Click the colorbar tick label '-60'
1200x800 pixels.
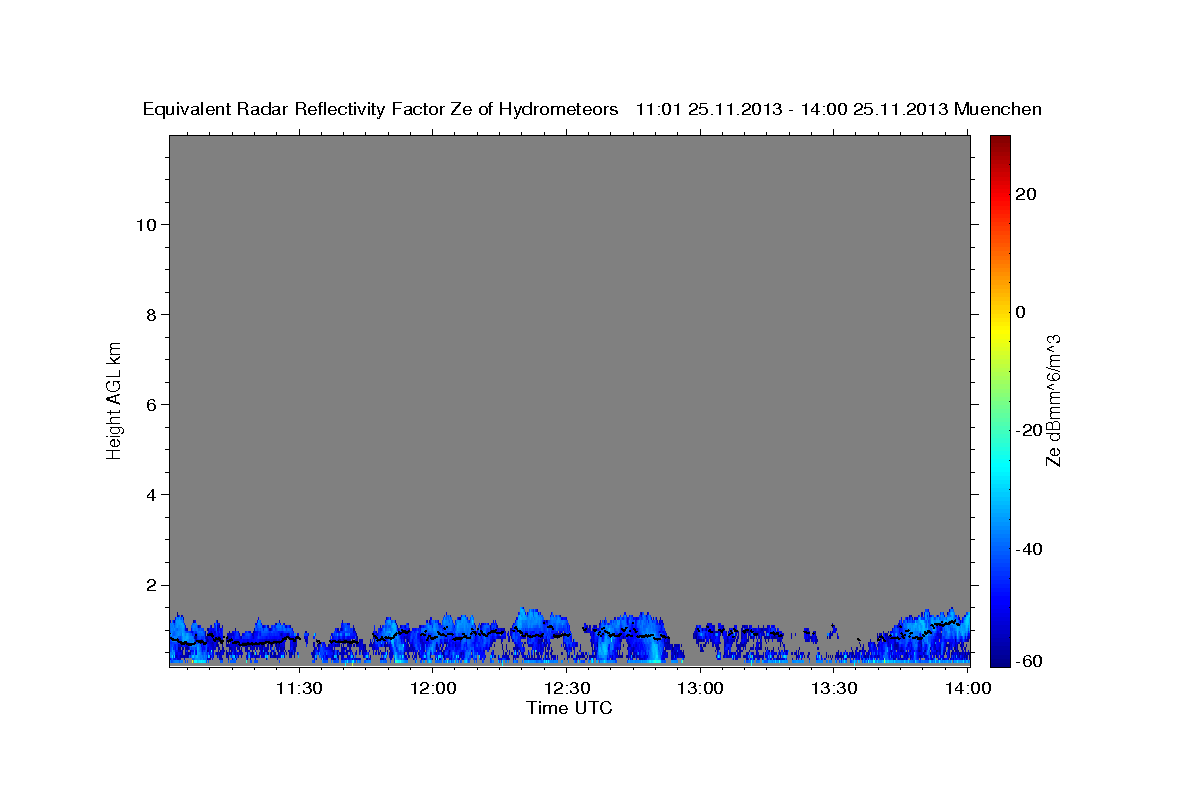(1030, 661)
